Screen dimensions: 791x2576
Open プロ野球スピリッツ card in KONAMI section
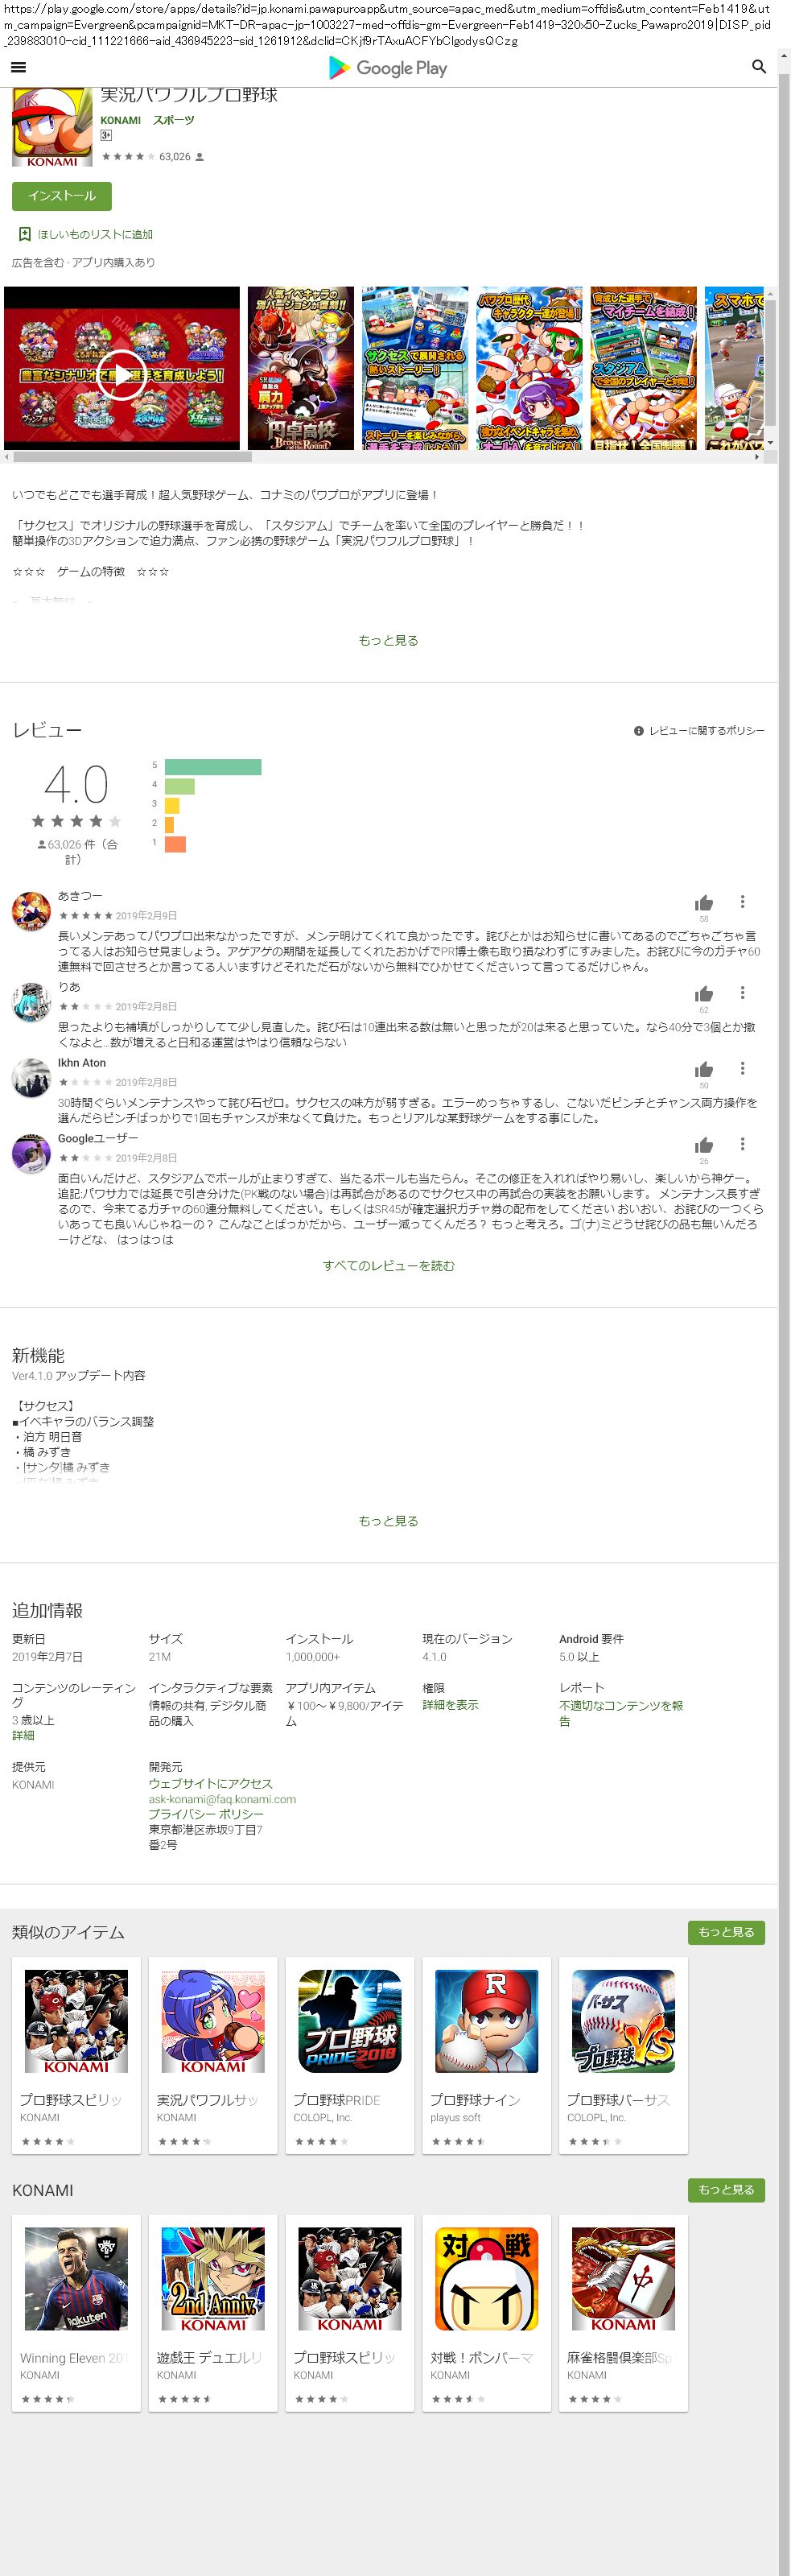pyautogui.click(x=350, y=2313)
